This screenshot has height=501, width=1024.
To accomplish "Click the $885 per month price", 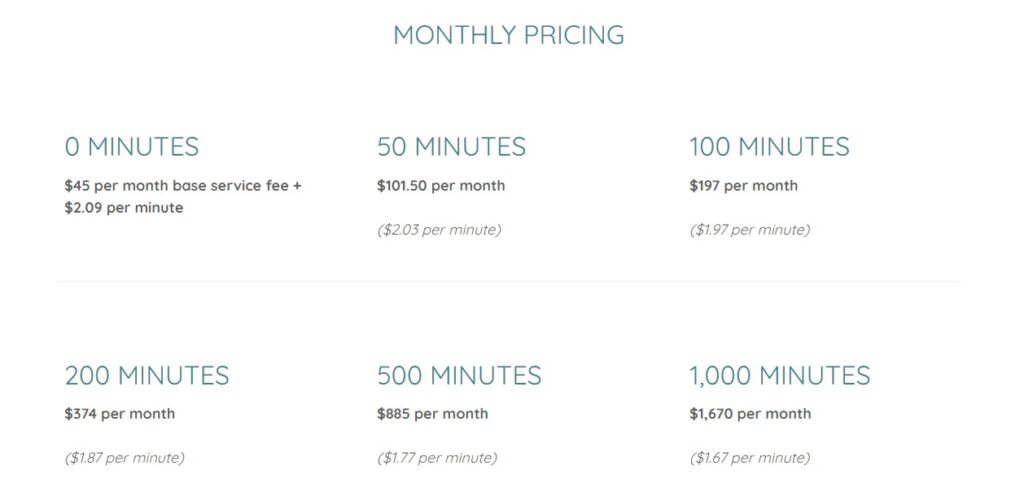I will (x=432, y=413).
